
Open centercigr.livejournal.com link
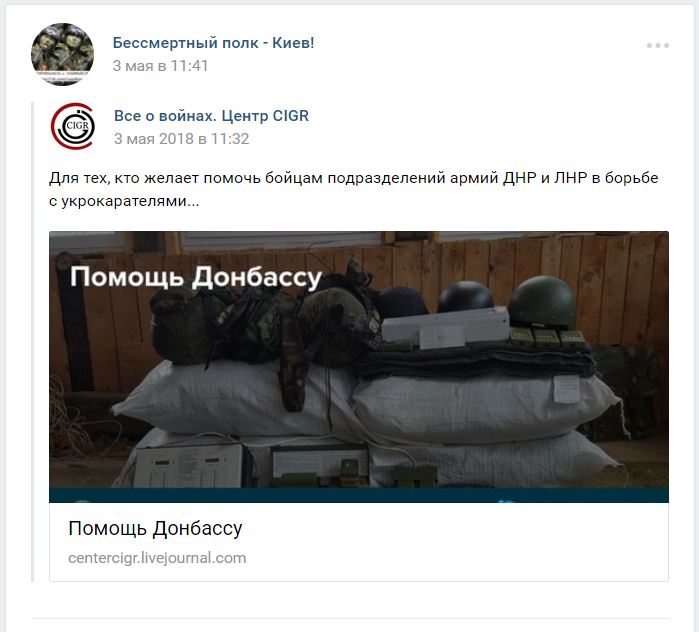(x=157, y=558)
